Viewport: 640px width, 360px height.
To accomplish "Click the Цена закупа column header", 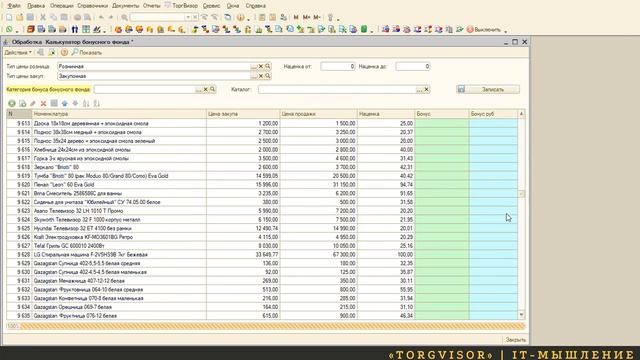I will [x=243, y=114].
